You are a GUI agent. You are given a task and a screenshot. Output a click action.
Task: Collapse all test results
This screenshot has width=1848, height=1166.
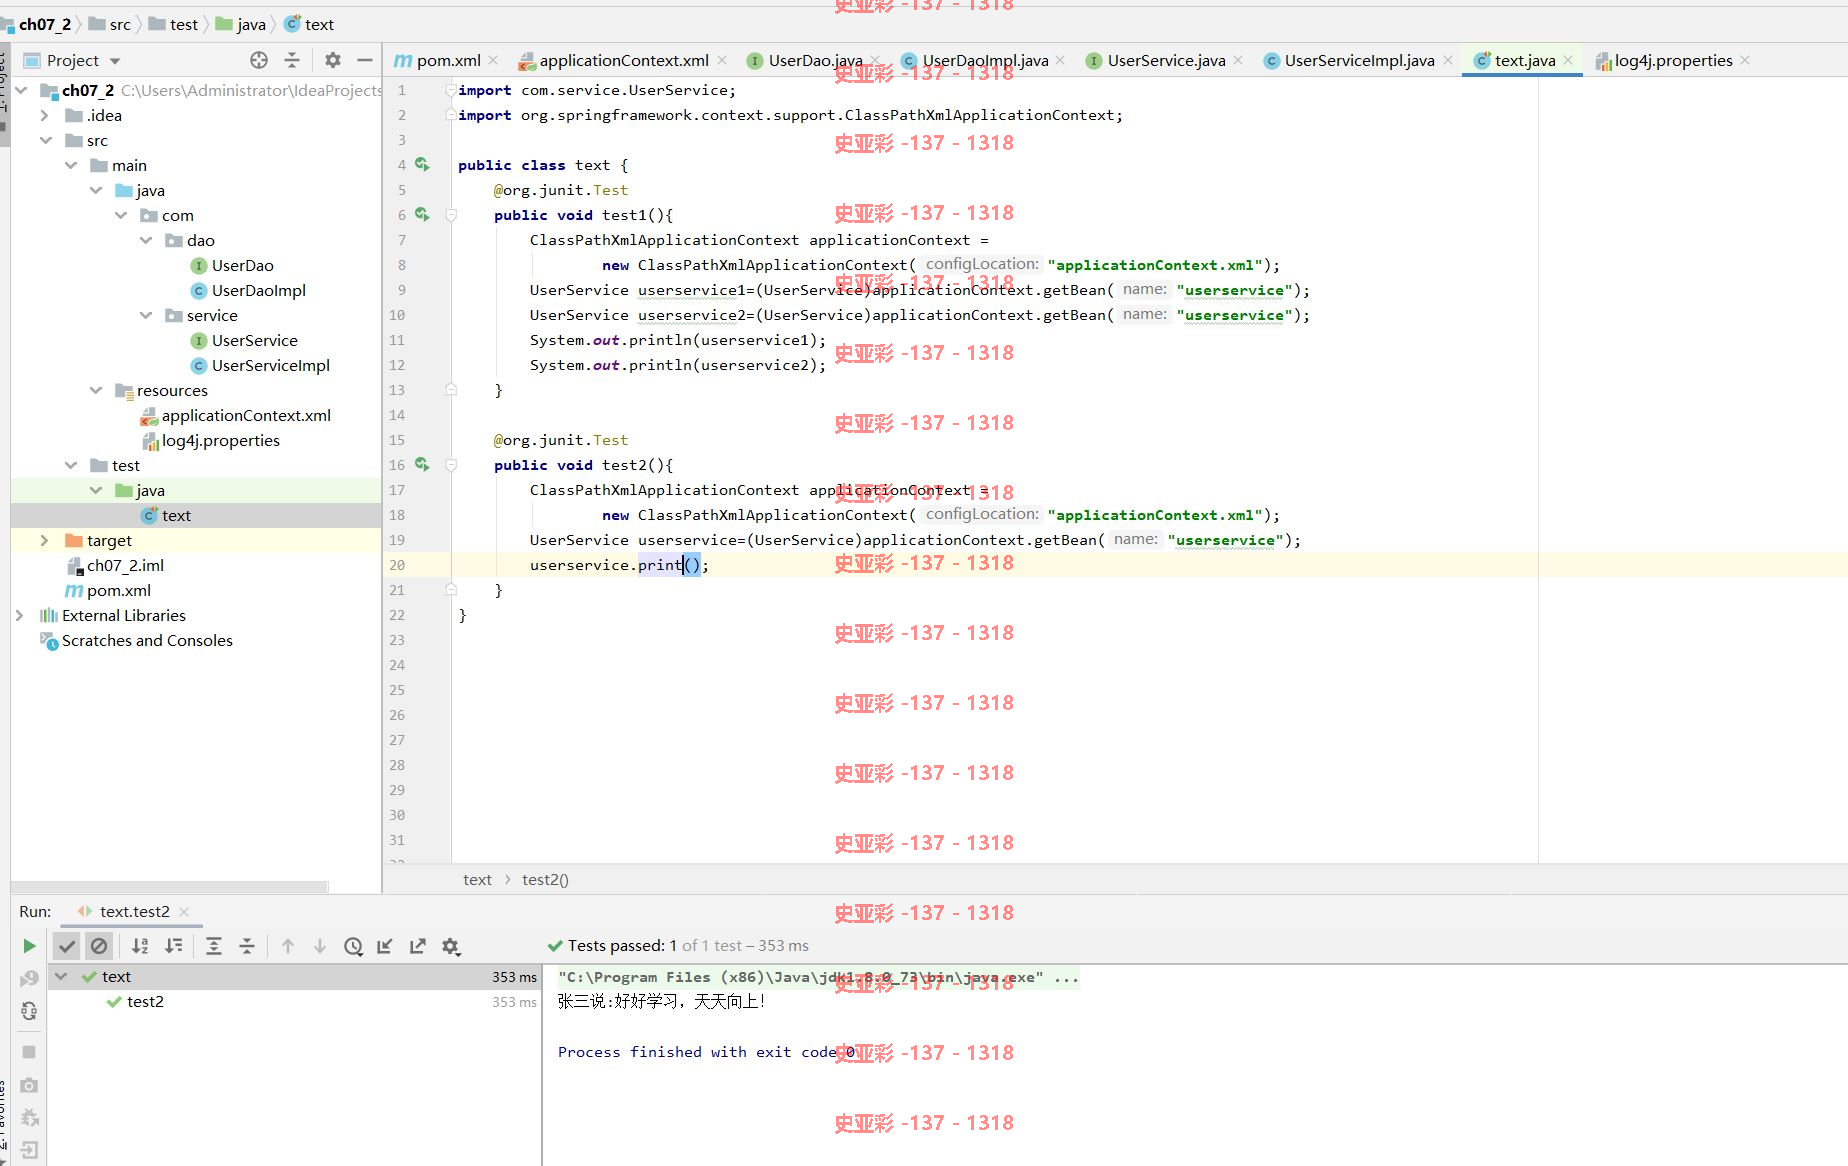pyautogui.click(x=247, y=946)
